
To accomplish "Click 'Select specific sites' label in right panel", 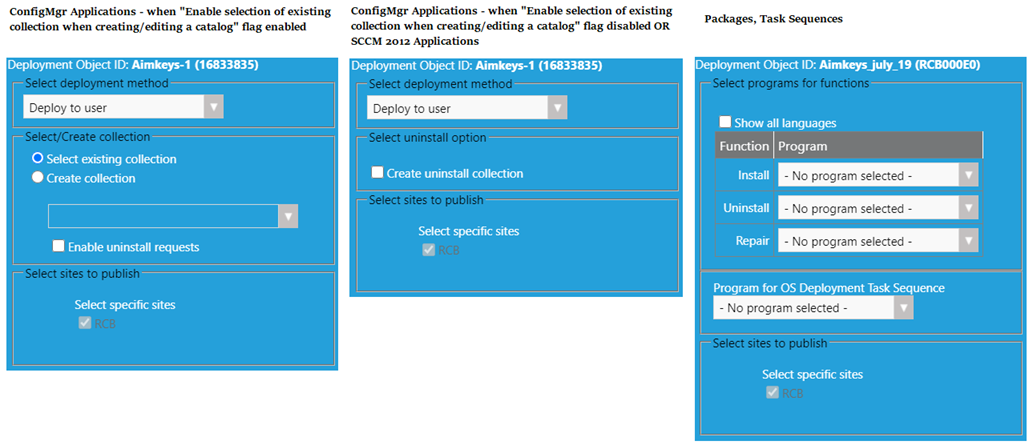I will [812, 374].
